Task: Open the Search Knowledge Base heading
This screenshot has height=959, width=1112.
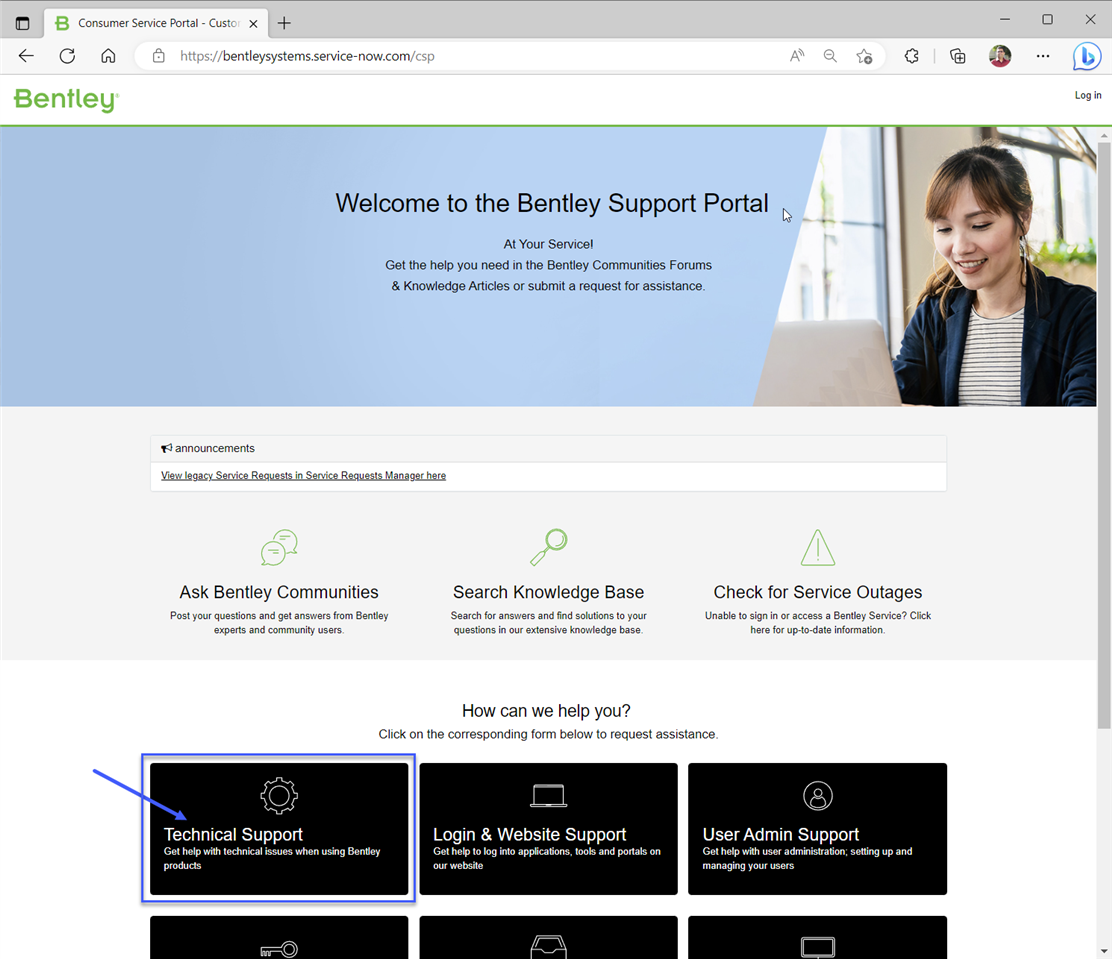Action: pos(548,592)
